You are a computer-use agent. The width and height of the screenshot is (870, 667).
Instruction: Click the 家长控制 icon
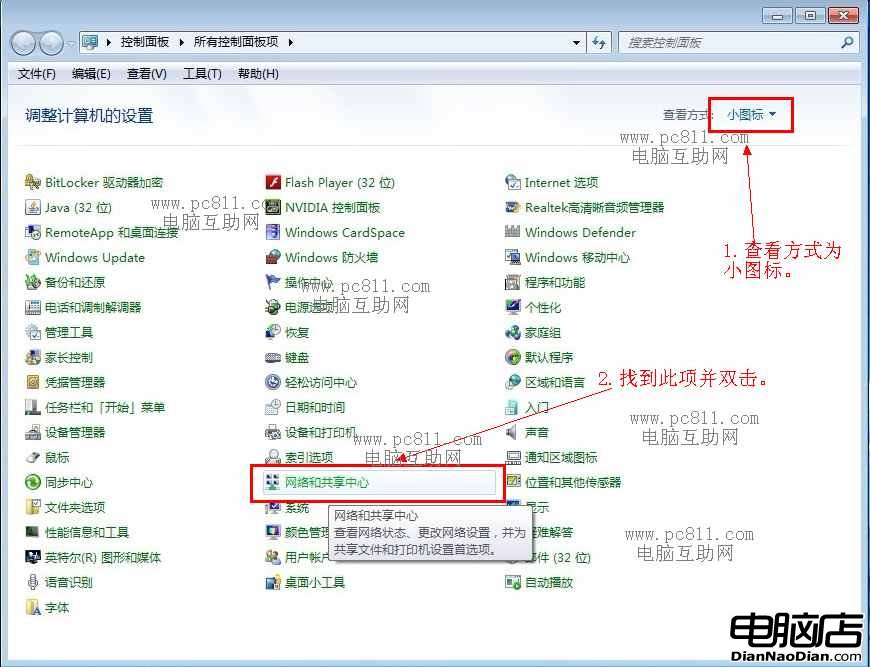point(33,357)
